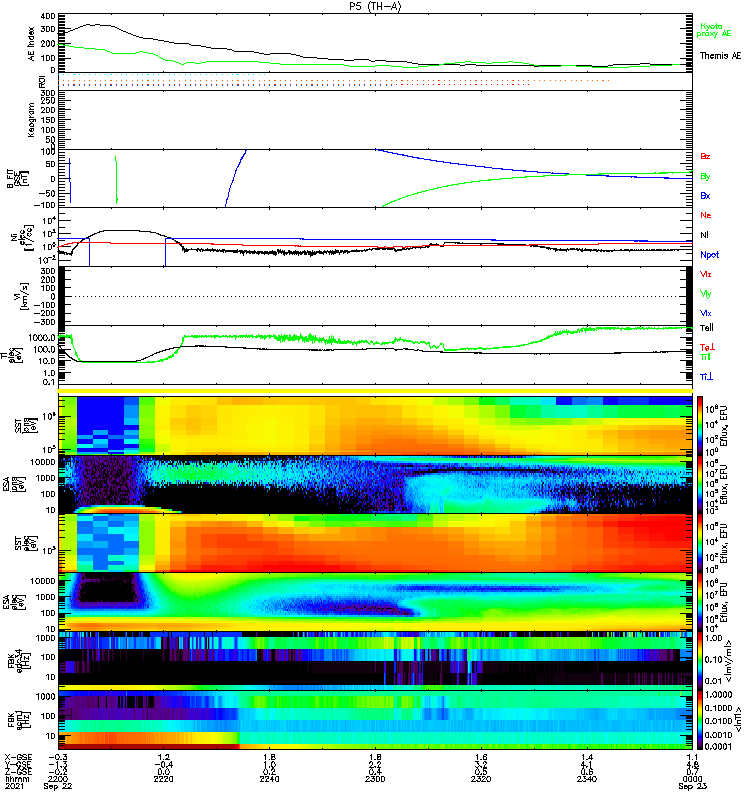
Task: Click the 0.1000 color bar tick value
Action: click(718, 708)
